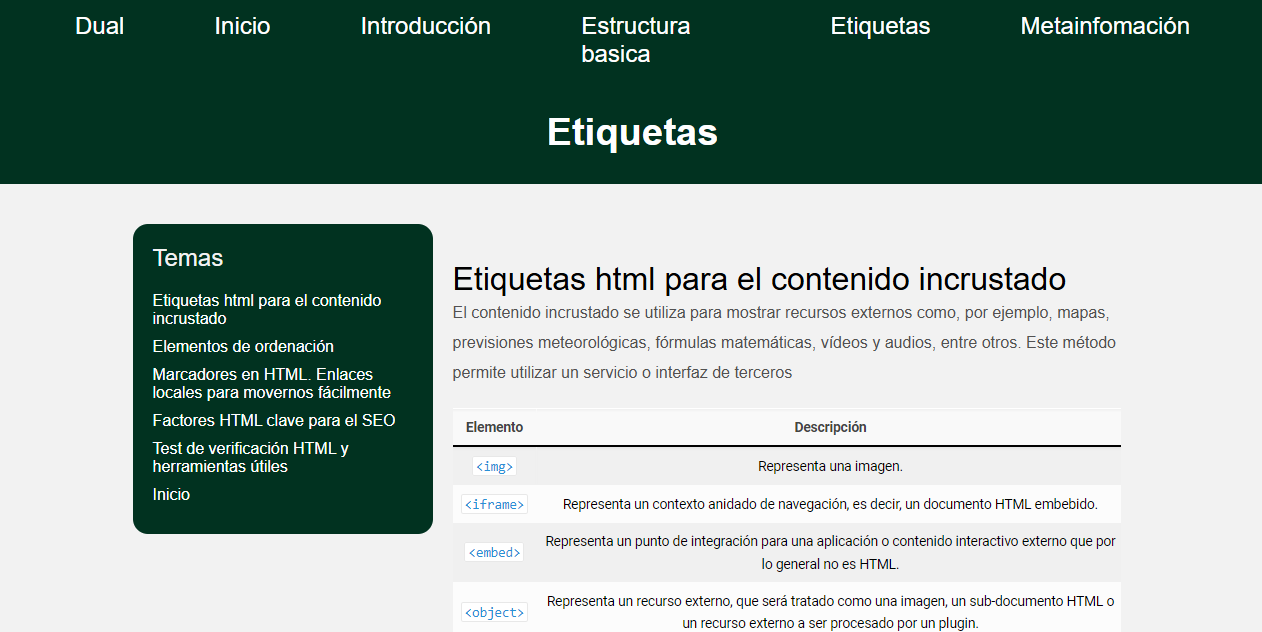Open Marcadores en HTML sidebar link

pyautogui.click(x=271, y=383)
